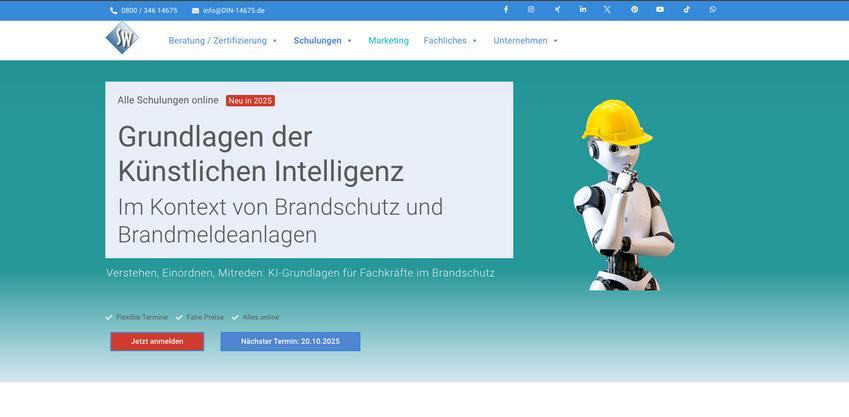This screenshot has width=849, height=417.
Task: Click the Alles online label
Action: pos(261,317)
